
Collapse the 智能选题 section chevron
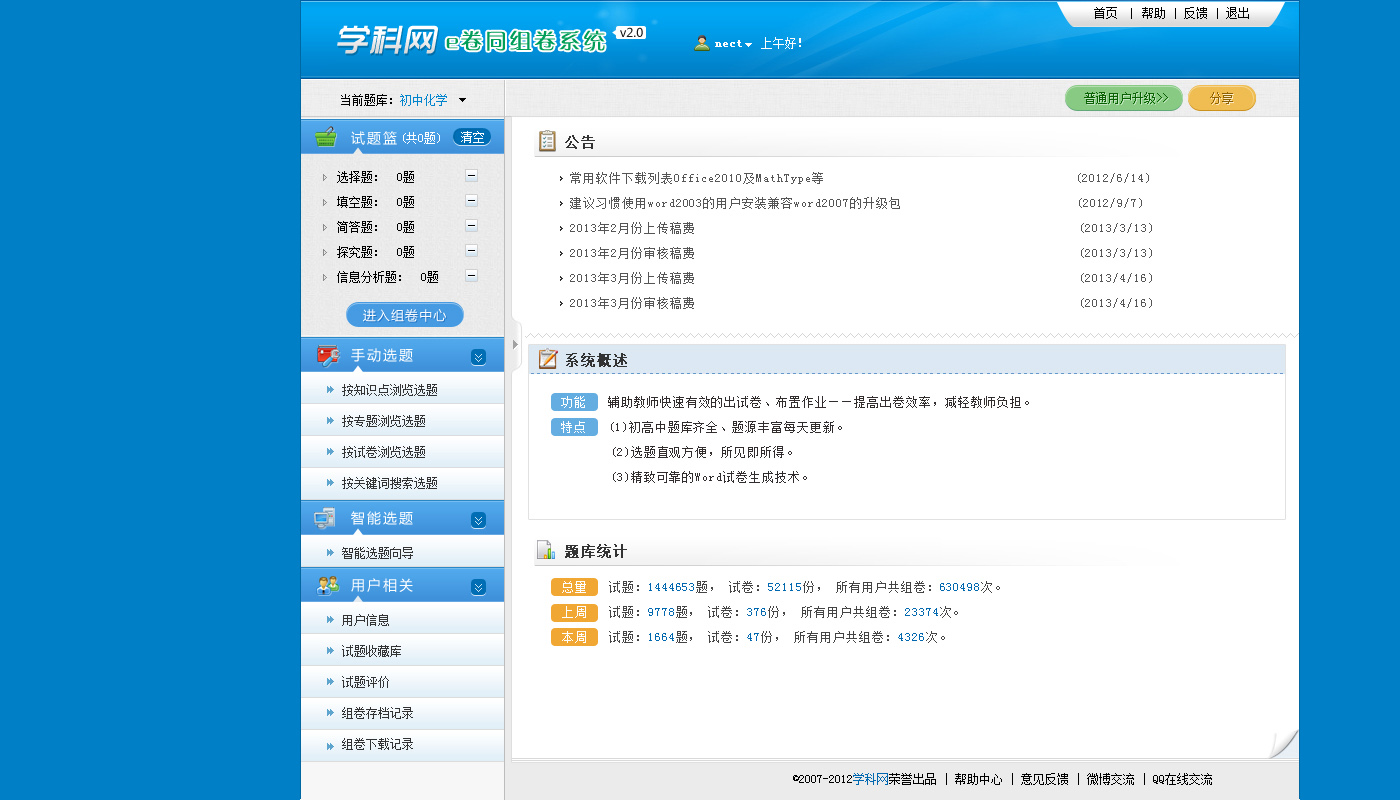(478, 520)
